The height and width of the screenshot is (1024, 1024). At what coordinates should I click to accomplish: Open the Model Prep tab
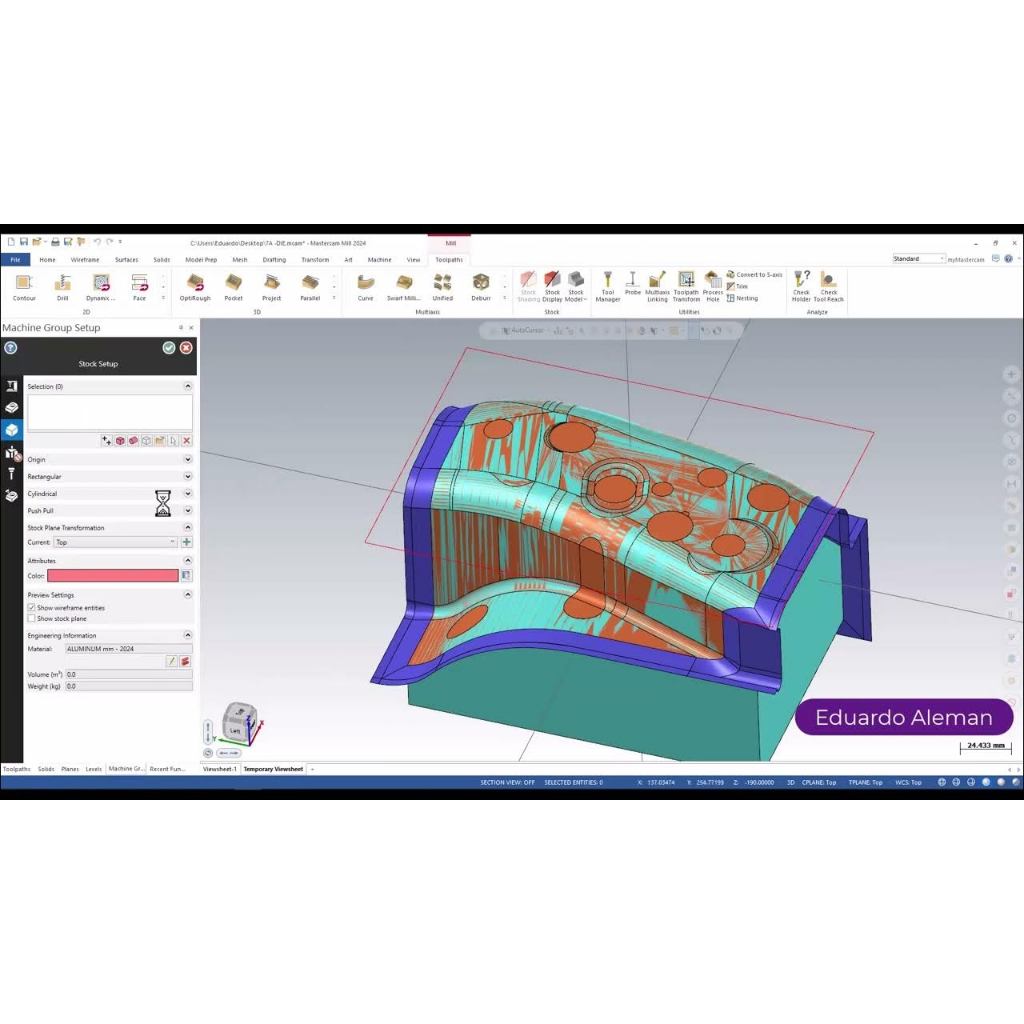coord(201,259)
